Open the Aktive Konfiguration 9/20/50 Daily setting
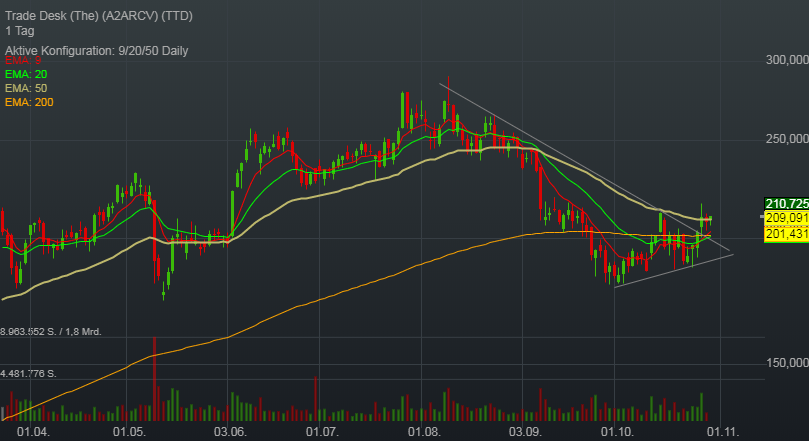The image size is (809, 441). pos(110,50)
